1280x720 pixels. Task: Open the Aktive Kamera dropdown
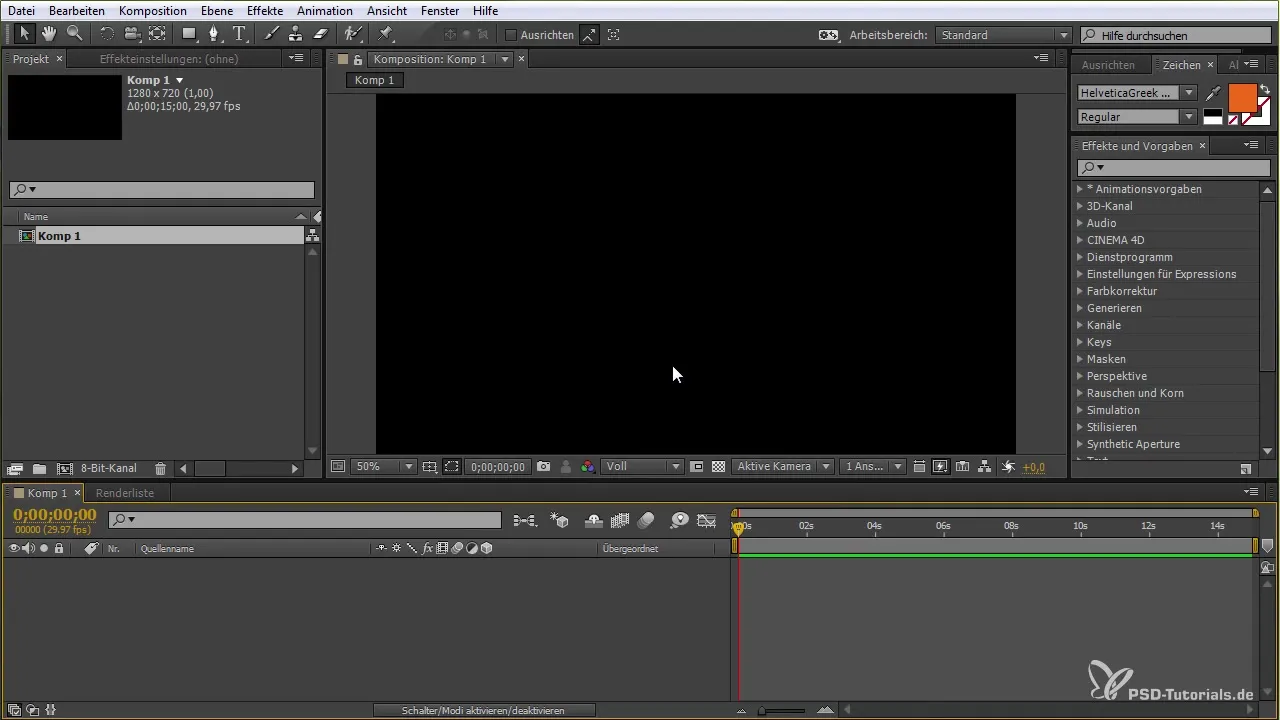(783, 467)
